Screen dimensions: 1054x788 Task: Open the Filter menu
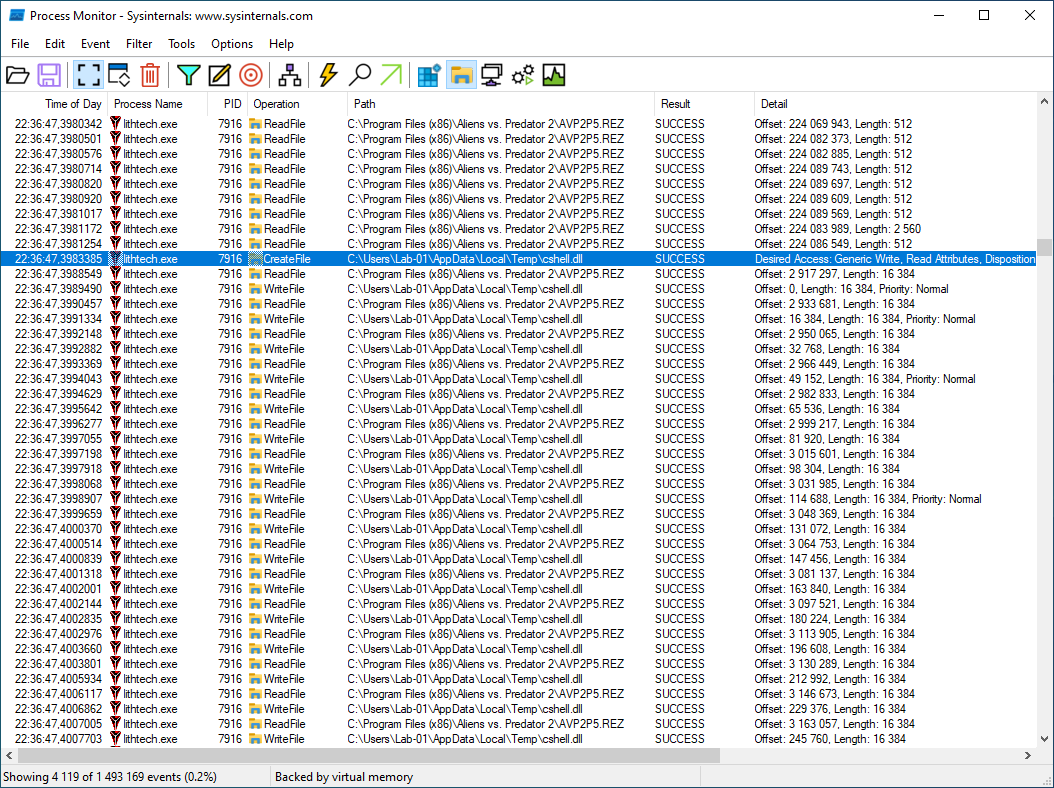(139, 44)
